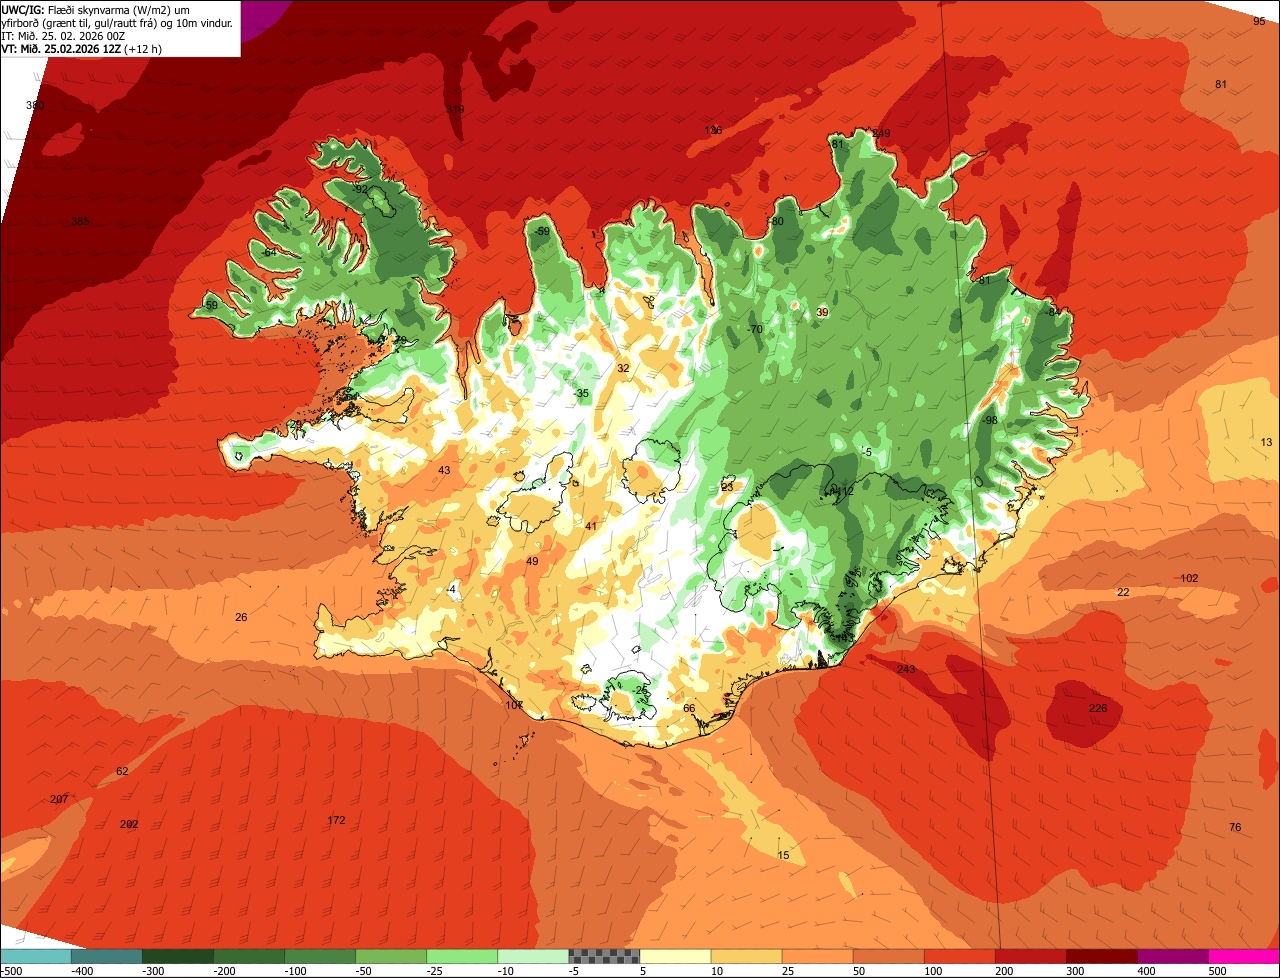Click the light teal -500 to -400 legend swatch

pyautogui.click(x=36, y=956)
